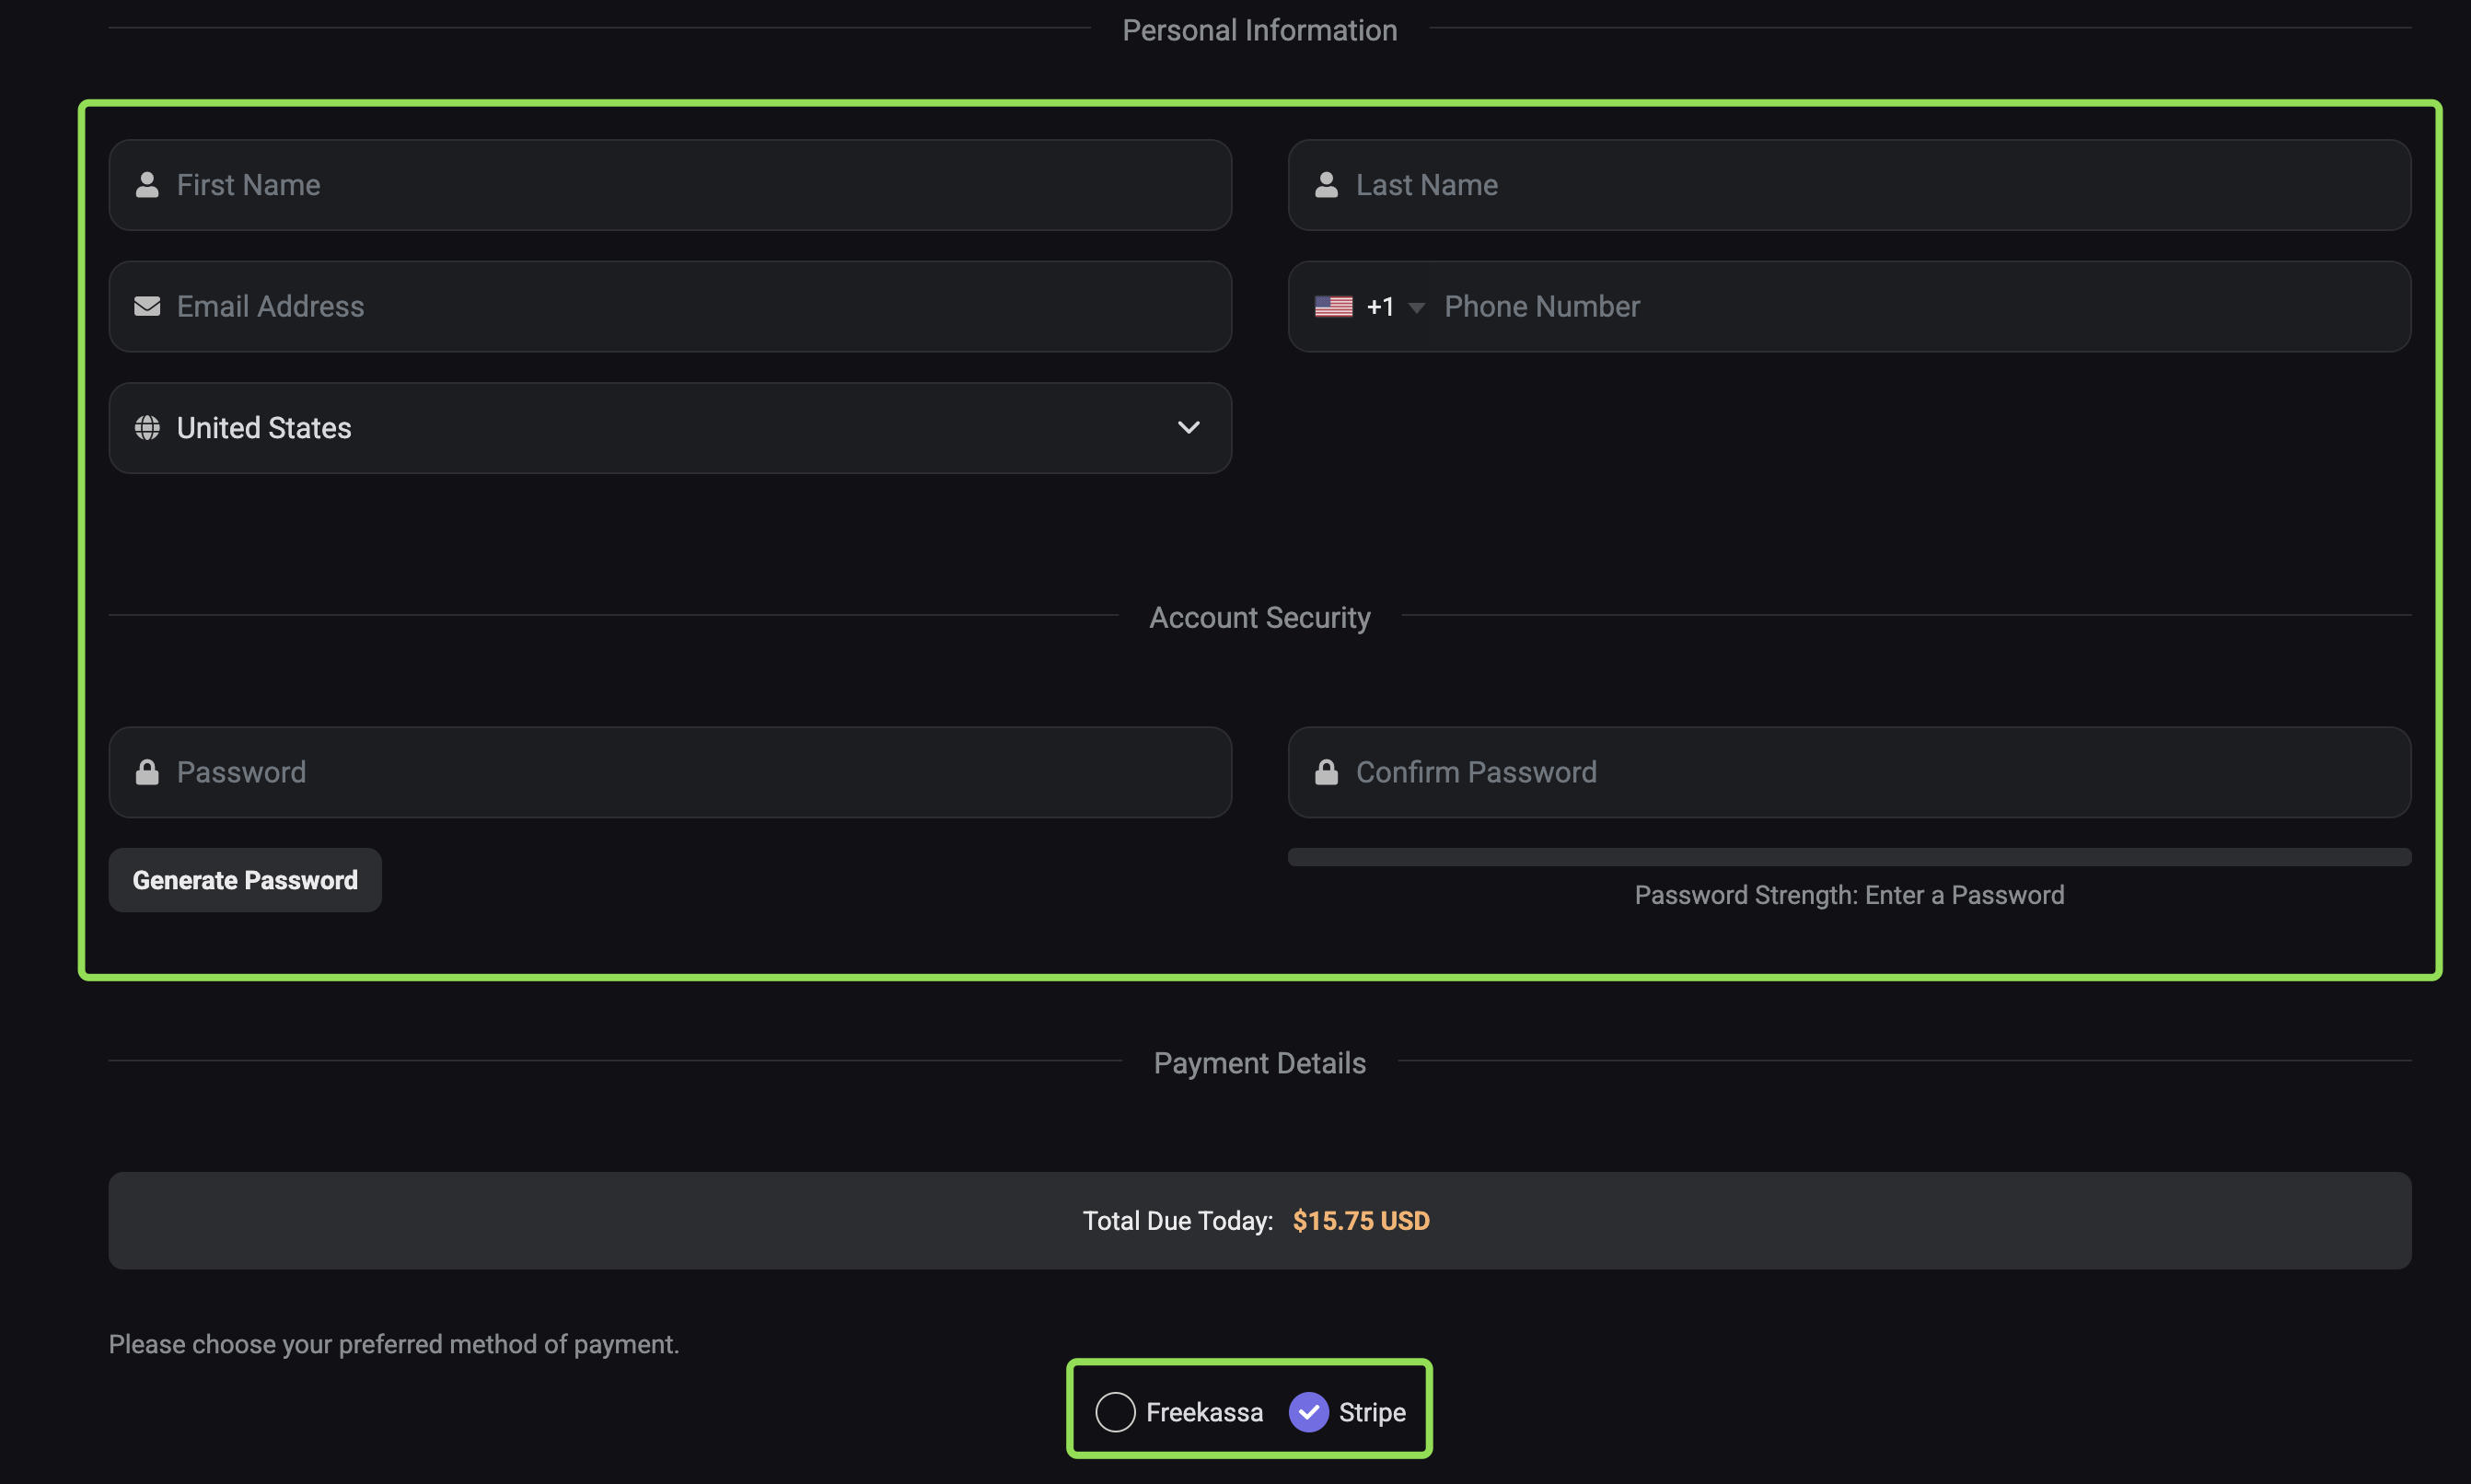Select the Freekassa payment radio button
Screen dimensions: 2471x1484
click(1115, 1412)
